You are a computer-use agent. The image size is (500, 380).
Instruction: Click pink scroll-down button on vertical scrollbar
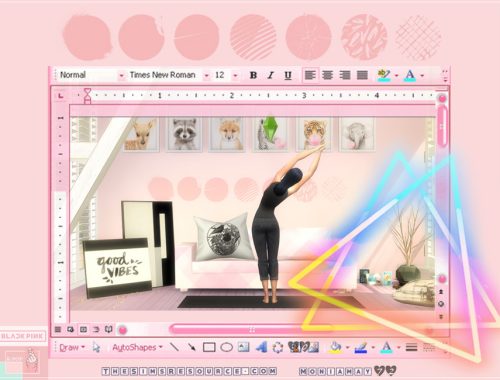(442, 279)
